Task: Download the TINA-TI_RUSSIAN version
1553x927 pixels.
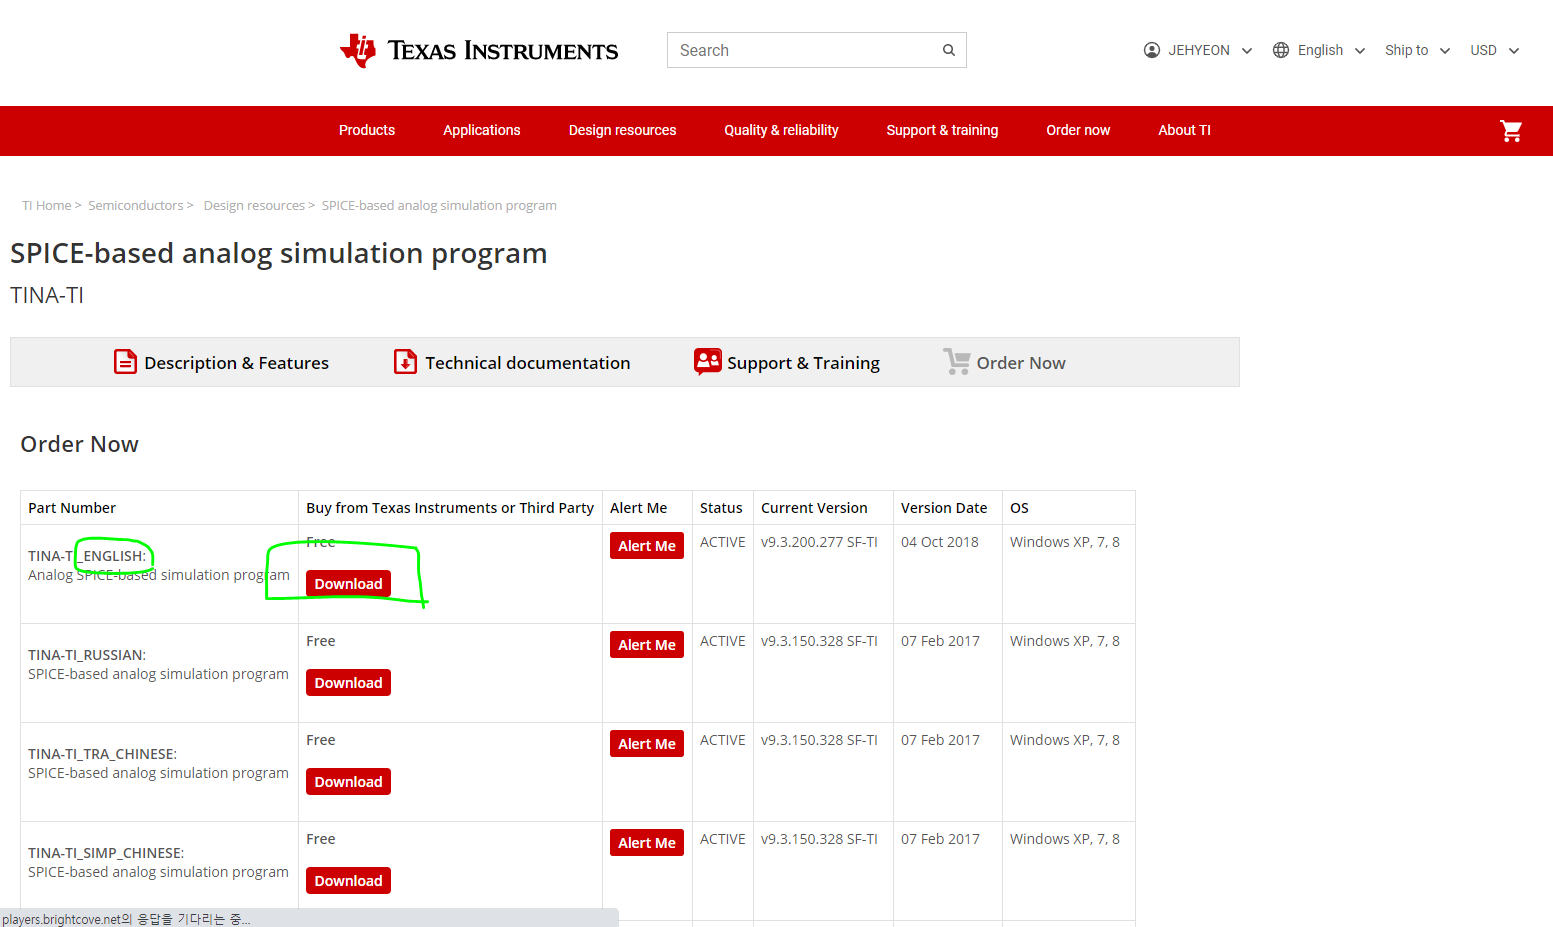Action: tap(348, 683)
